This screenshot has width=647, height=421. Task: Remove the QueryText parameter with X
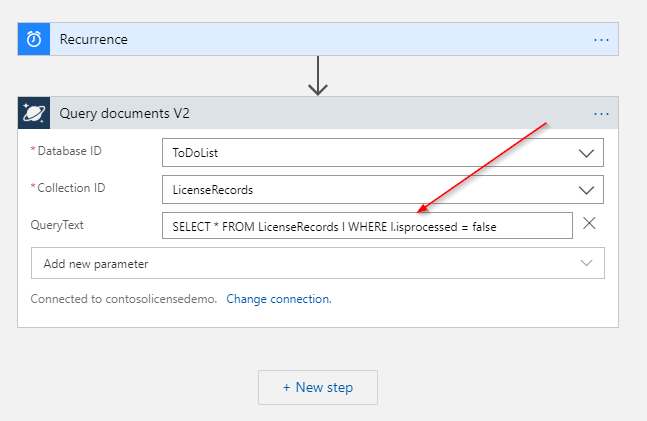589,224
